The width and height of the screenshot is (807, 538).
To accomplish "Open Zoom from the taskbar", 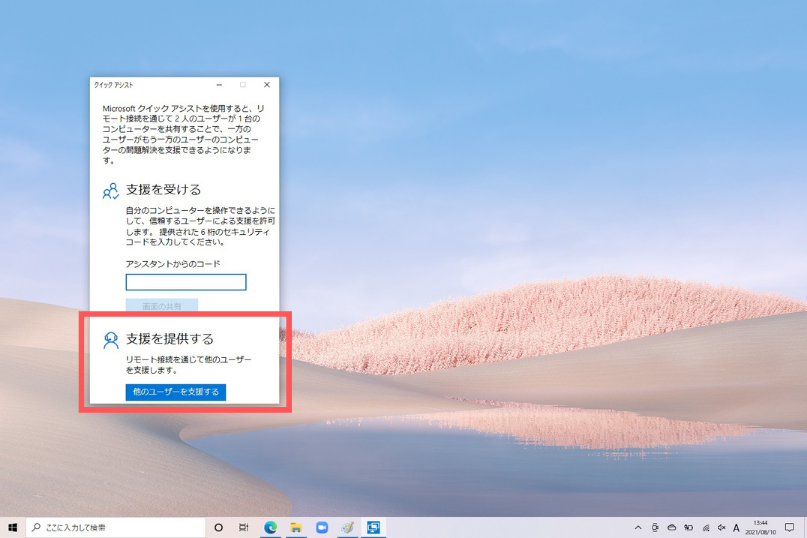I will [x=322, y=527].
